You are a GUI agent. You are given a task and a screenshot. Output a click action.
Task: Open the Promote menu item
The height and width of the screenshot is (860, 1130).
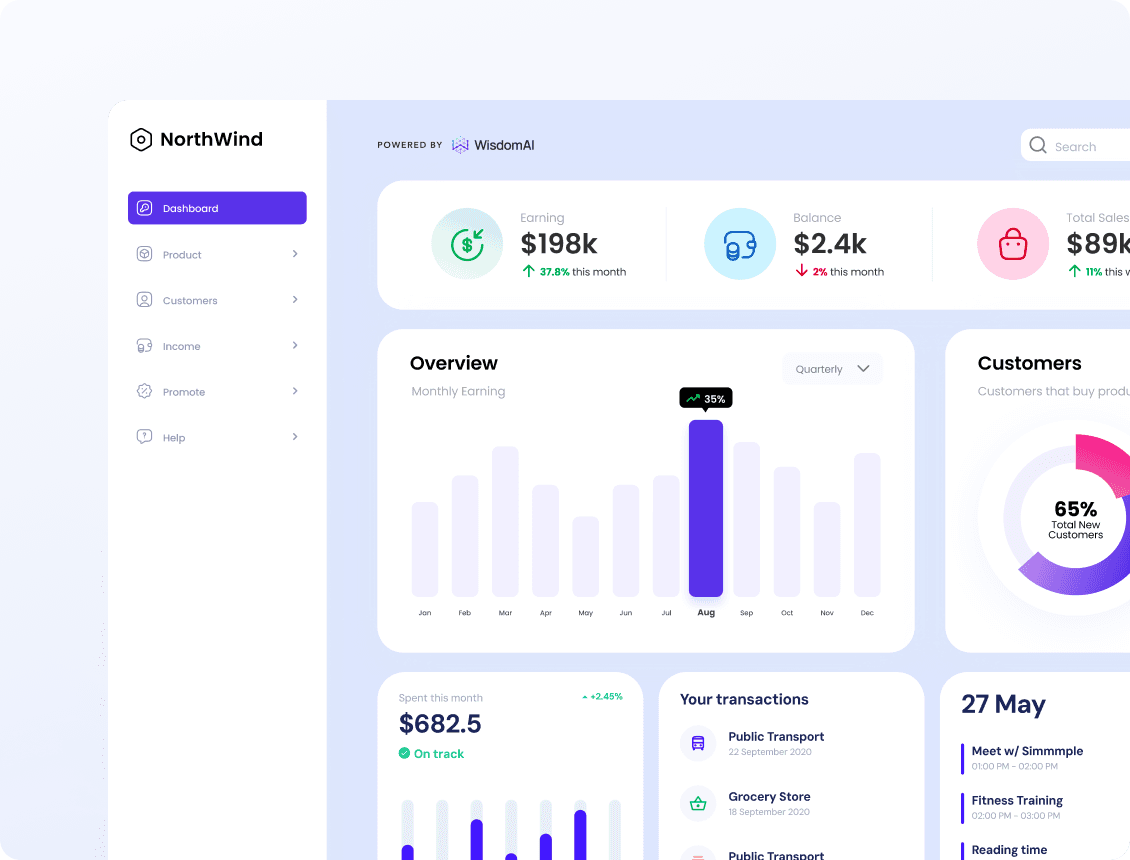(x=217, y=391)
